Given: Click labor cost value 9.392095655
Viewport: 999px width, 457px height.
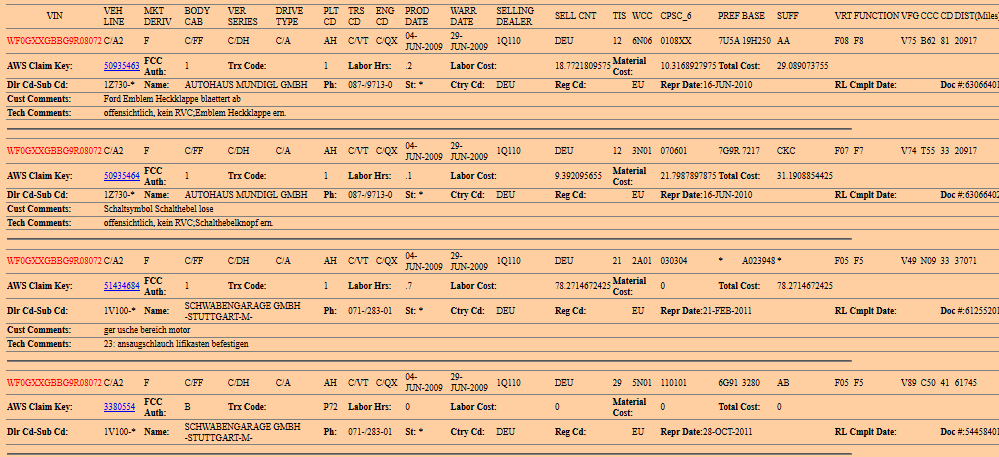Looking at the screenshot, I should tap(579, 175).
